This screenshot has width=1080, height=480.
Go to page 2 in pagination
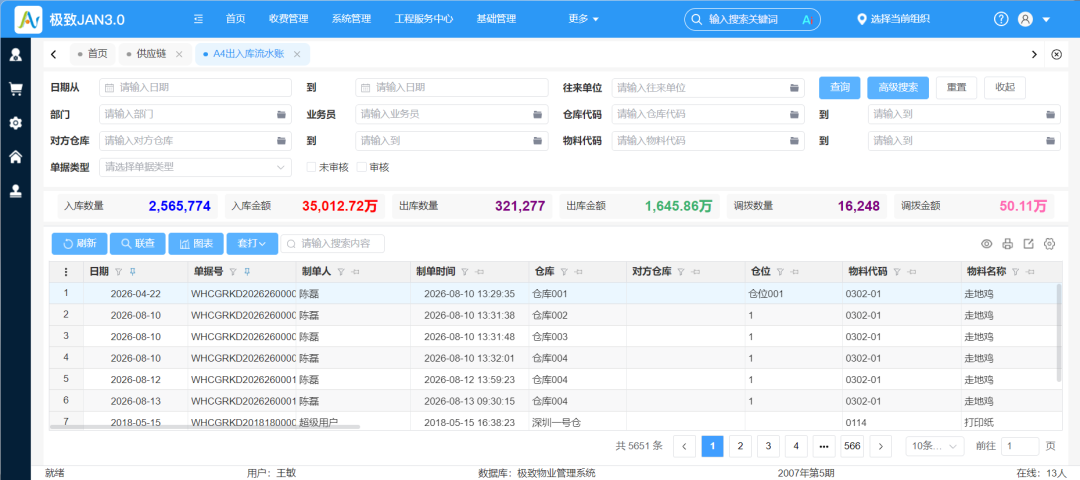[740, 446]
